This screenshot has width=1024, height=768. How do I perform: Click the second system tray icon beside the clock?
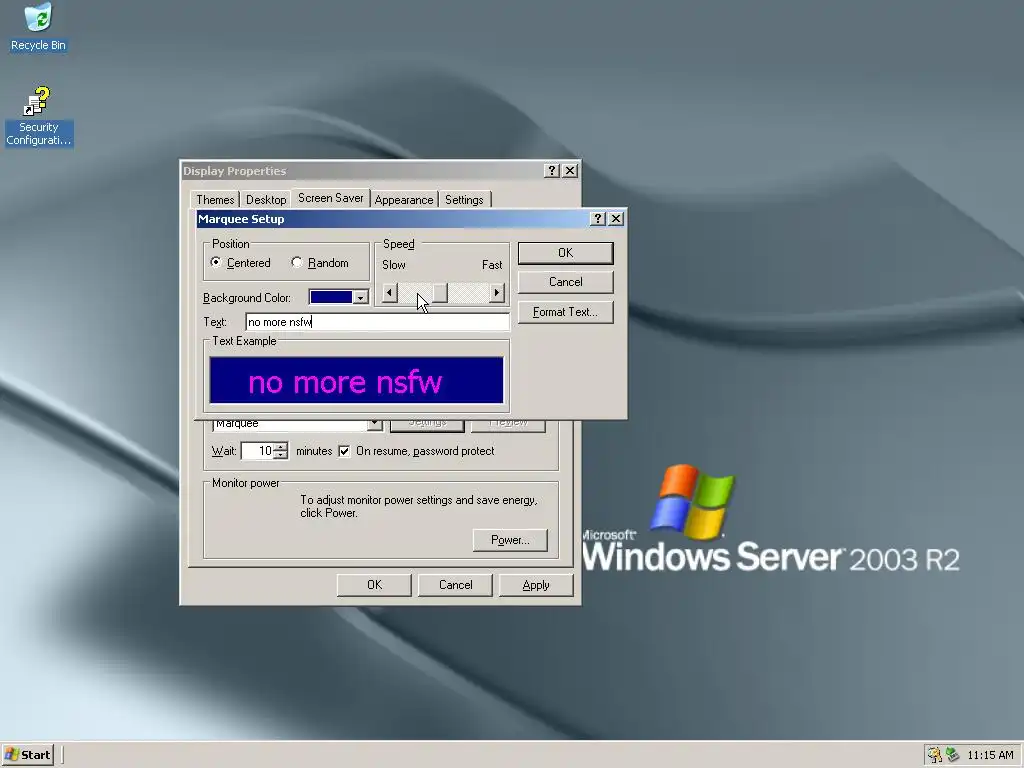point(952,755)
